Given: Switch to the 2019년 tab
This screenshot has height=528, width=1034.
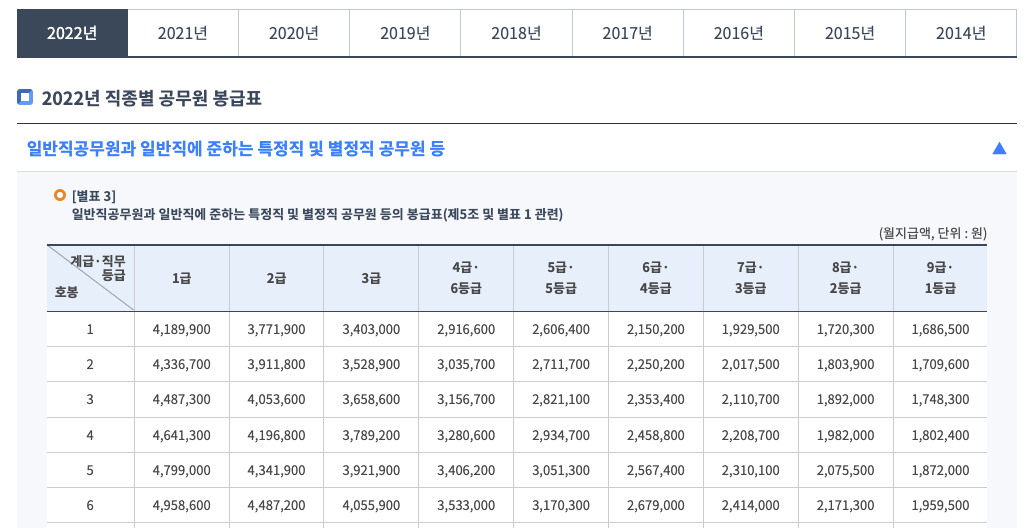Looking at the screenshot, I should [x=405, y=33].
